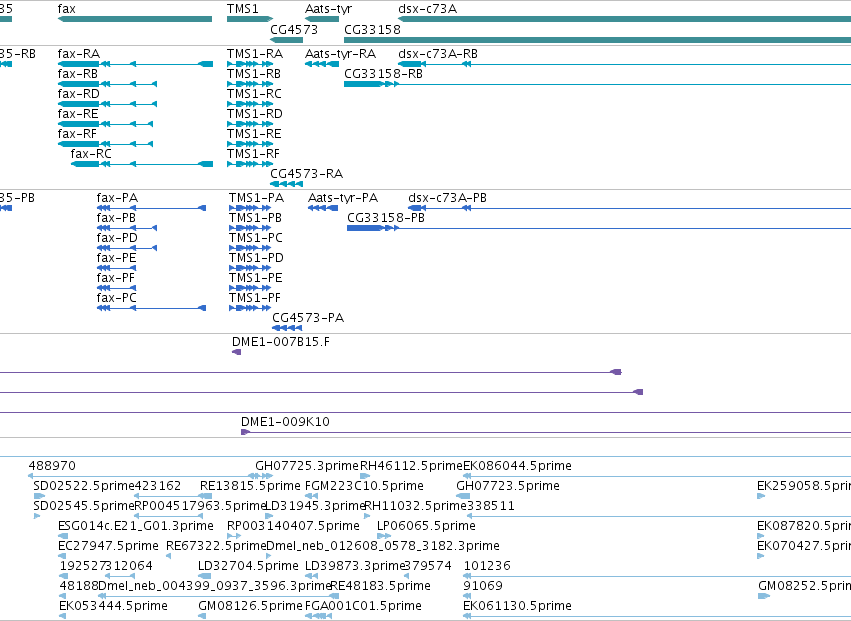Click the SD02522.5prime EST label
The image size is (851, 621).
coord(84,486)
